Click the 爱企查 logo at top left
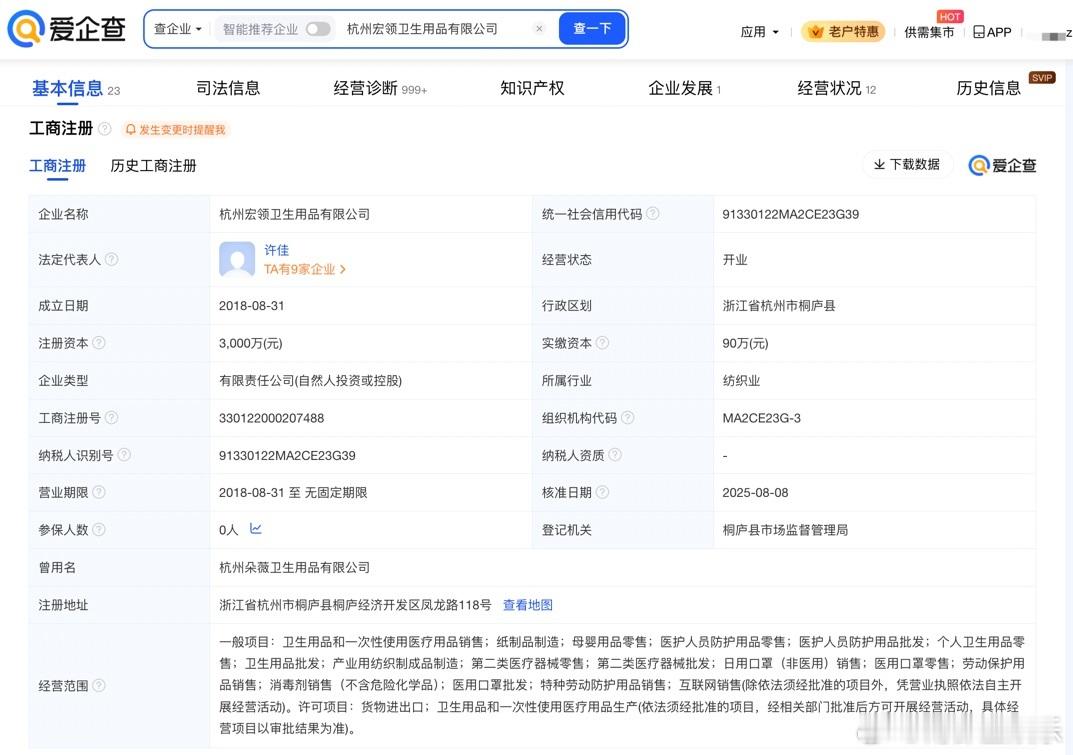This screenshot has height=755, width=1073. (66, 29)
